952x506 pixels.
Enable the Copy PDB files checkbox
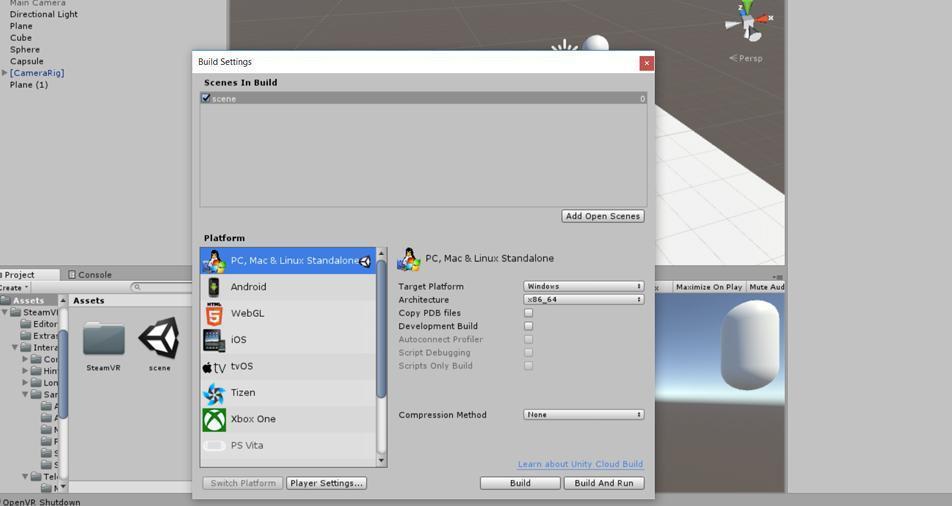(528, 313)
